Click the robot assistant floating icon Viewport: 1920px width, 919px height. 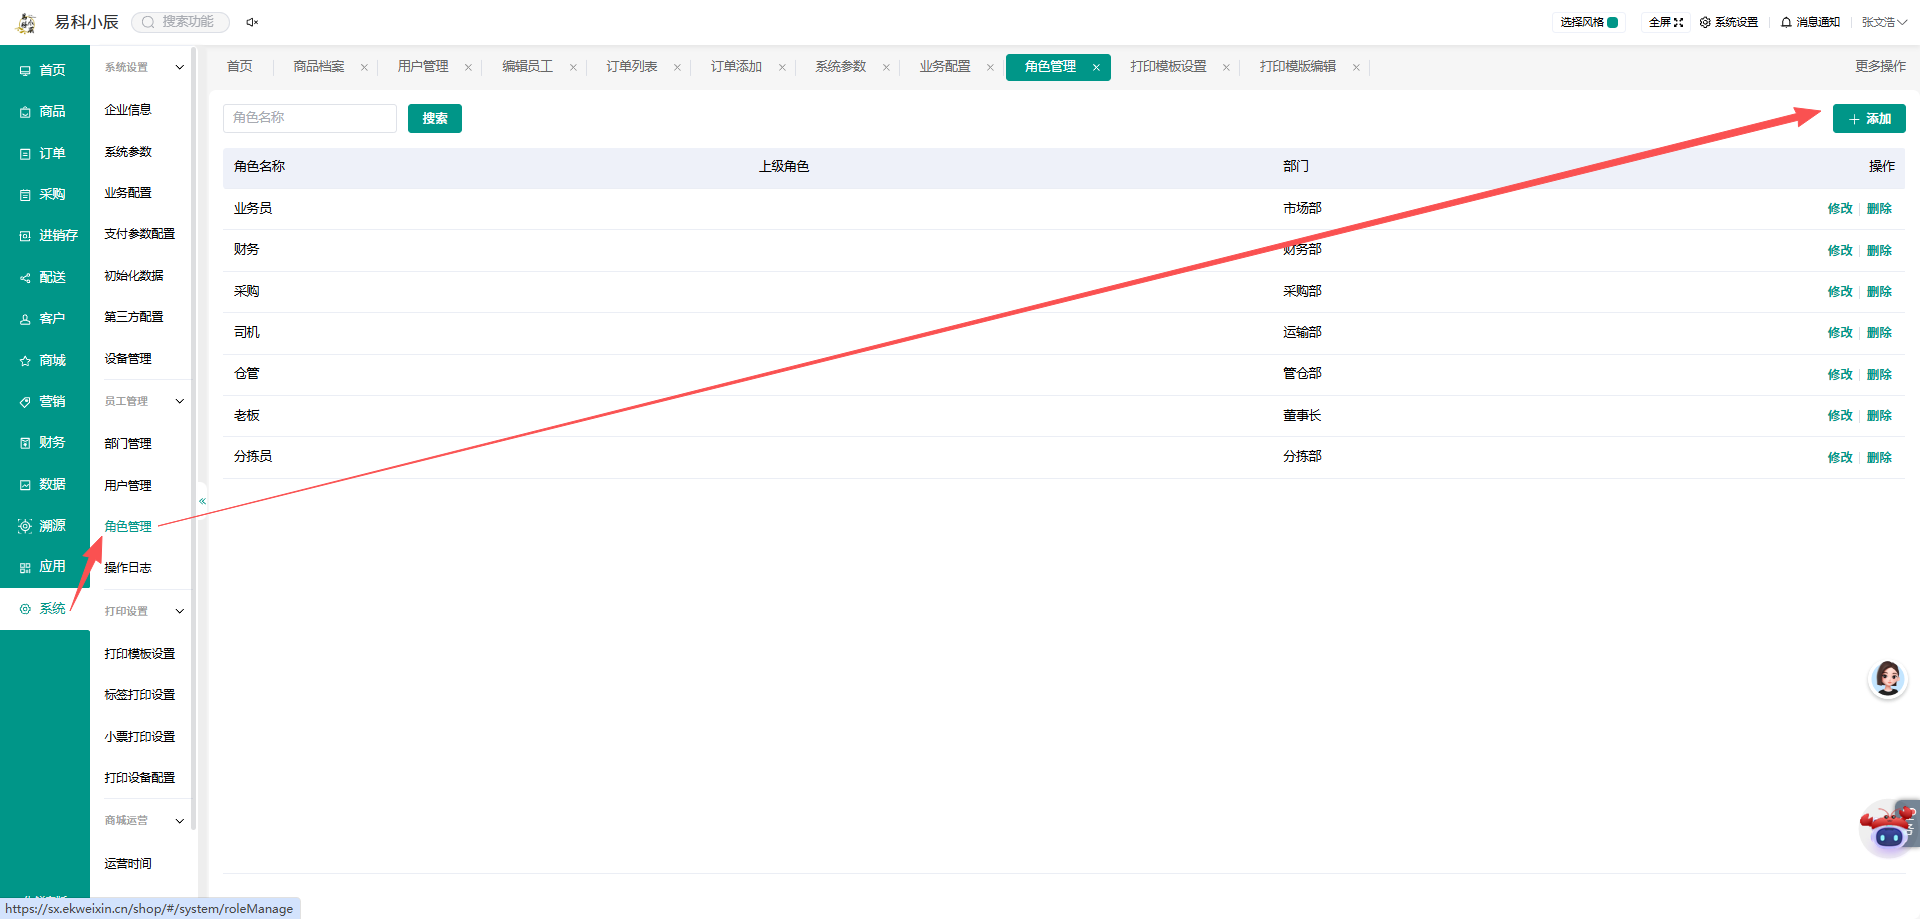pyautogui.click(x=1889, y=828)
